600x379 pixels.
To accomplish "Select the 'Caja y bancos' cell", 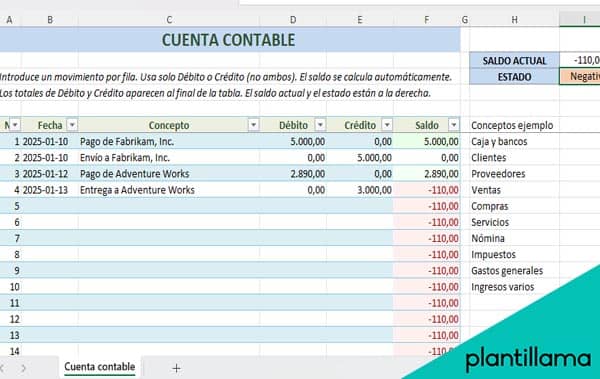I will tap(514, 141).
